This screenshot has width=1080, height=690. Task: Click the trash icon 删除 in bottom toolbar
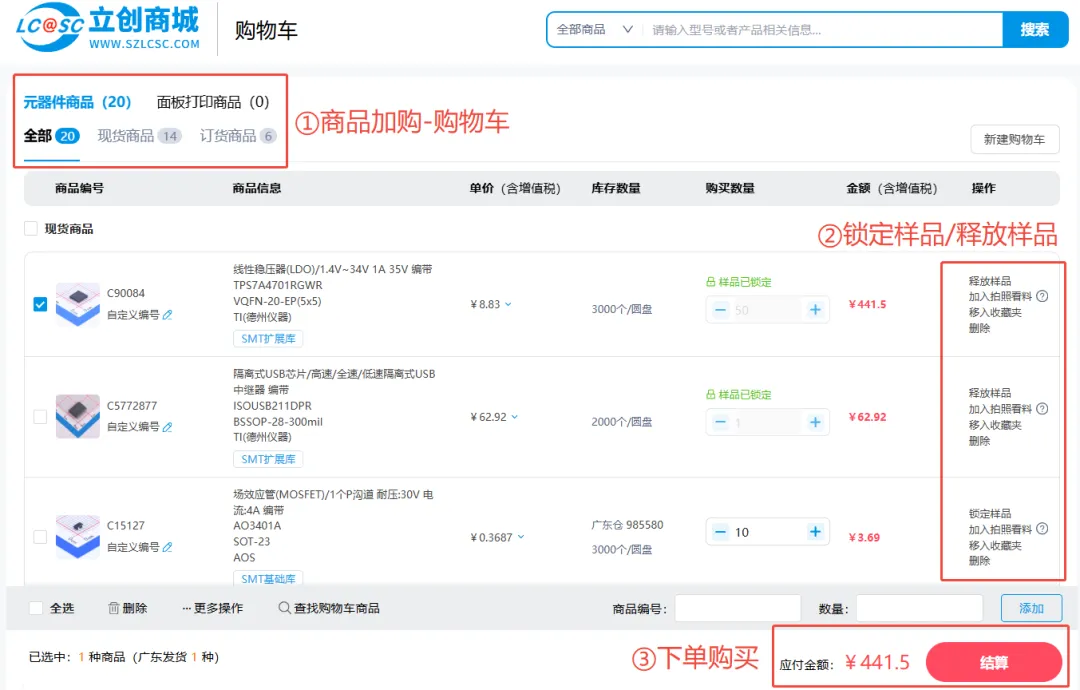pyautogui.click(x=114, y=608)
